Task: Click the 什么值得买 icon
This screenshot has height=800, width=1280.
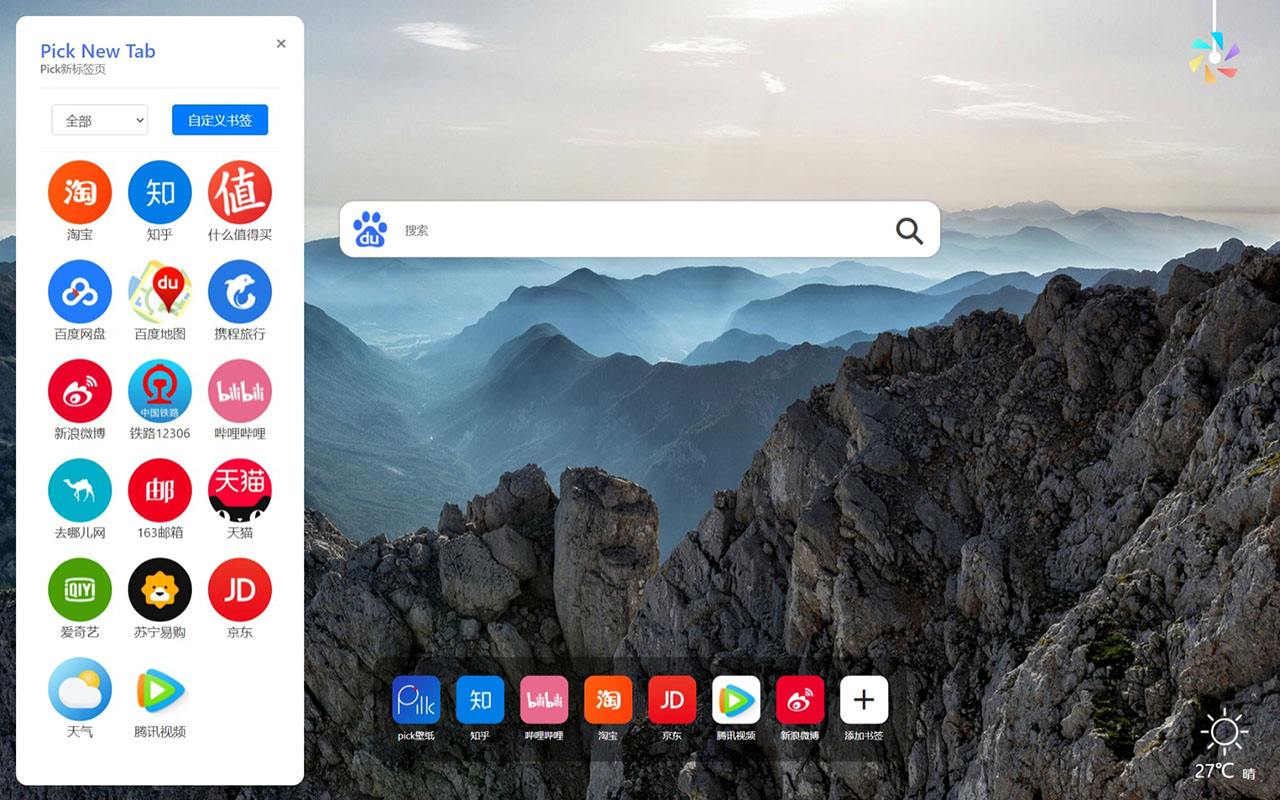Action: tap(240, 192)
